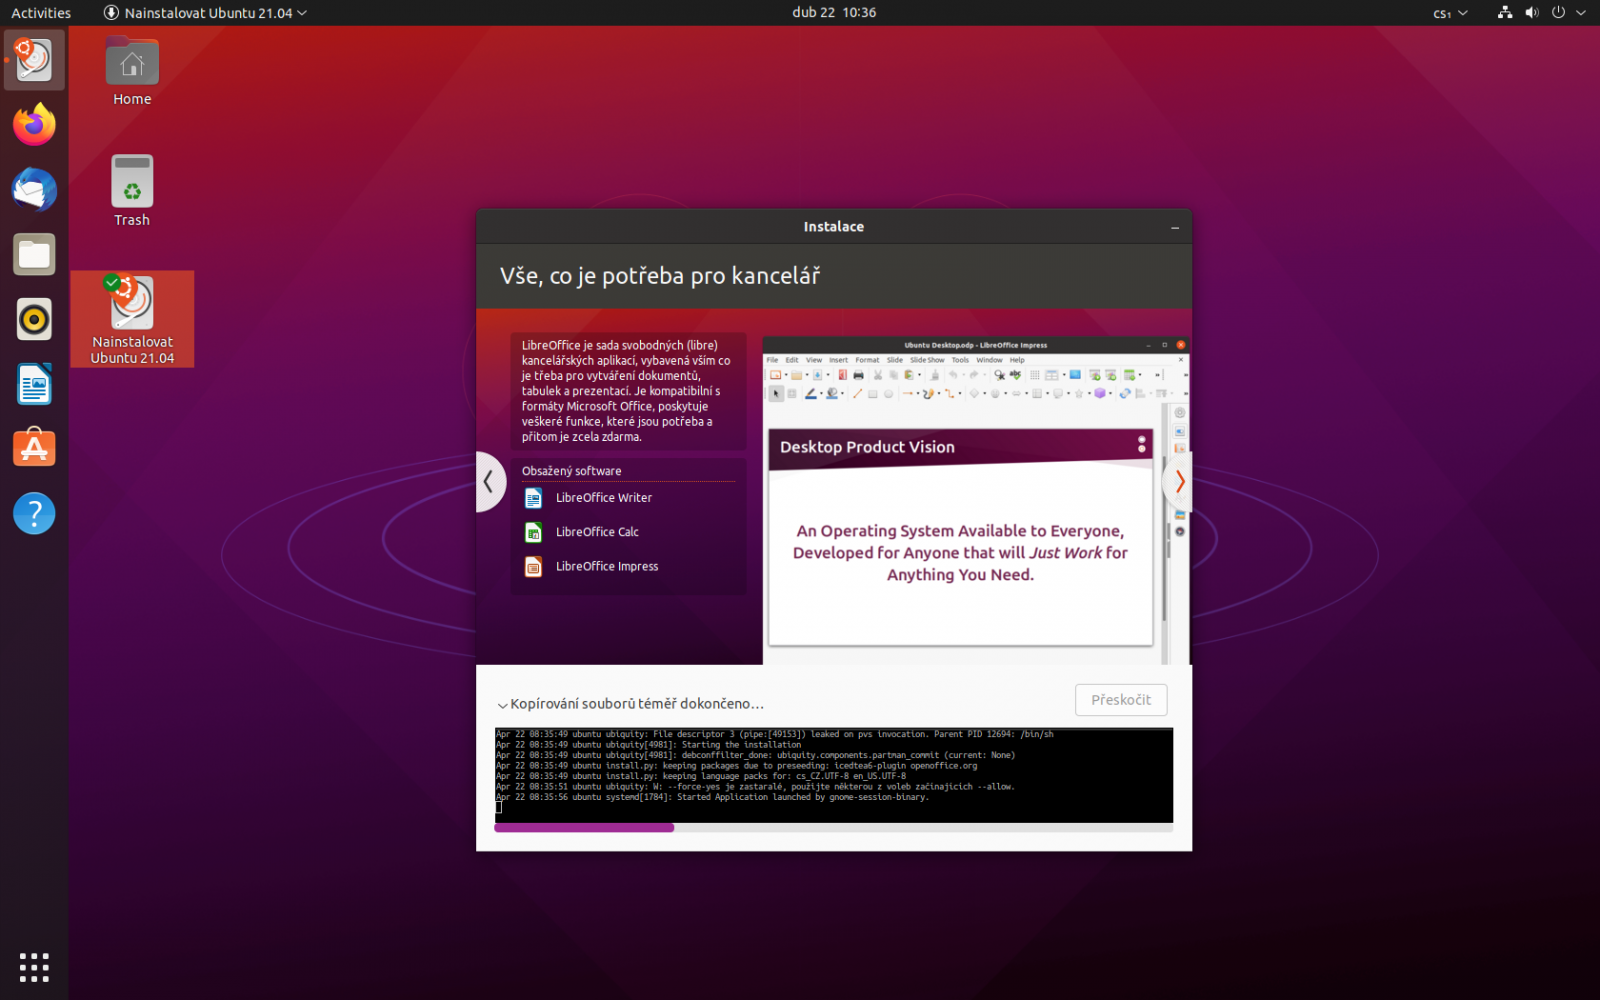Open the Help application from the dock
The height and width of the screenshot is (1000, 1600).
pos(34,513)
